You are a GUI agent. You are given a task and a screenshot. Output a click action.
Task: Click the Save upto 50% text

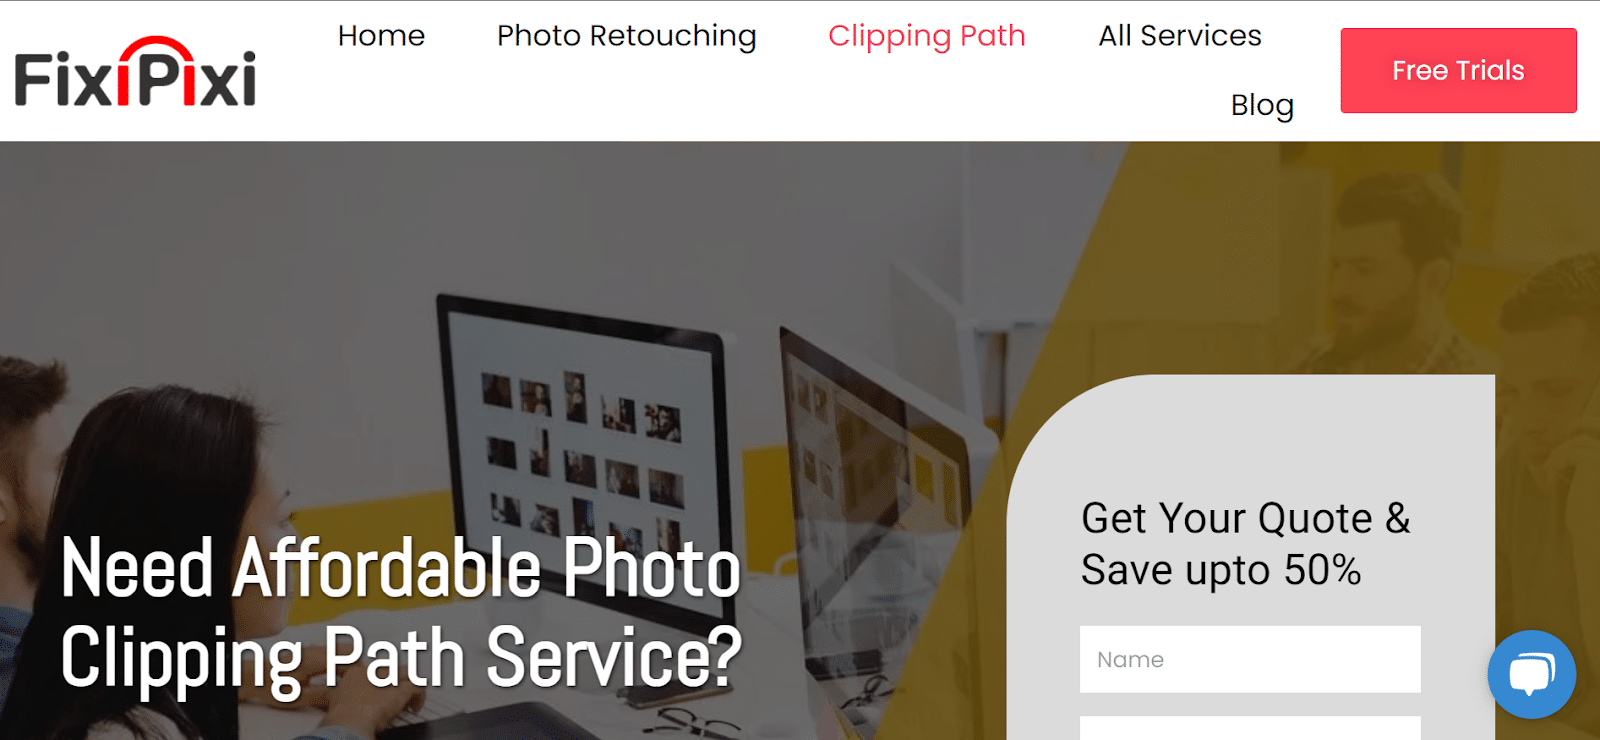[x=1221, y=571]
